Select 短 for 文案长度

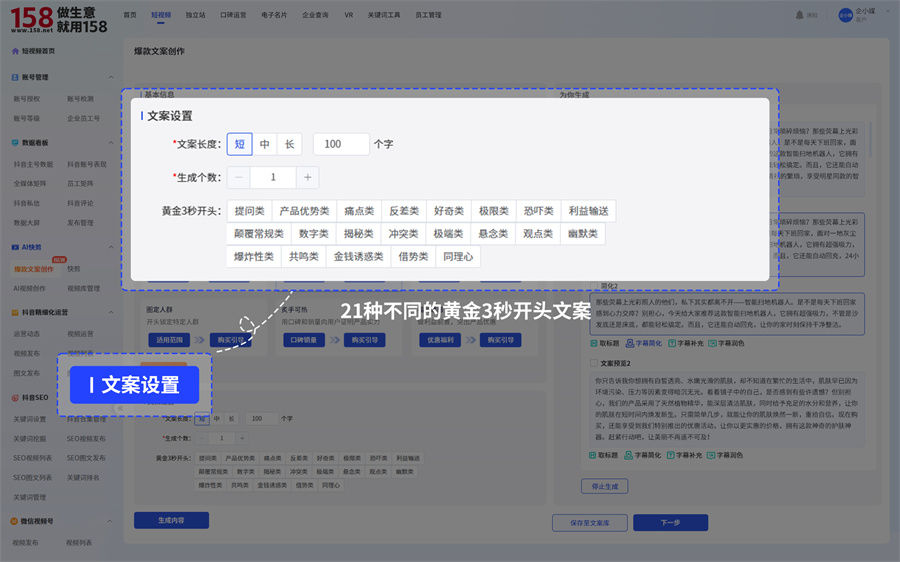239,144
